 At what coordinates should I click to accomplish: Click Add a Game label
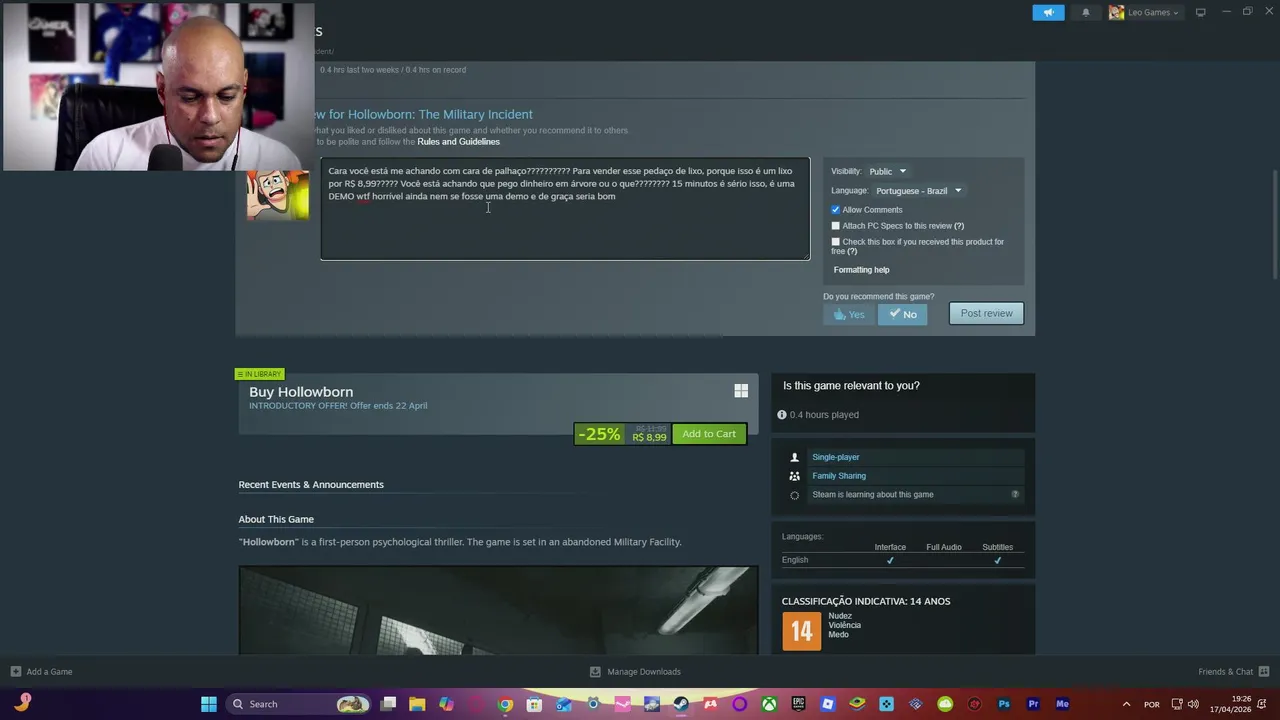(x=49, y=672)
